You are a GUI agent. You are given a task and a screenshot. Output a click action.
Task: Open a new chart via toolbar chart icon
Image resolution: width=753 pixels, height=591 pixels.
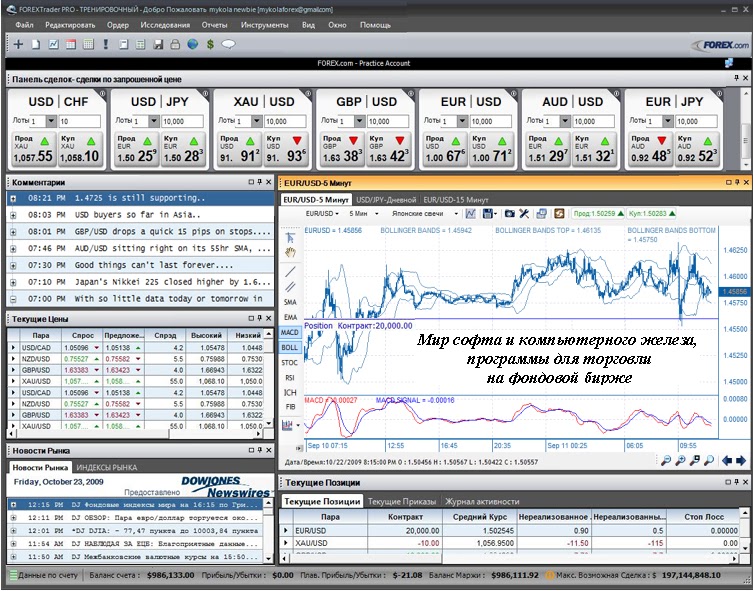pyautogui.click(x=53, y=45)
